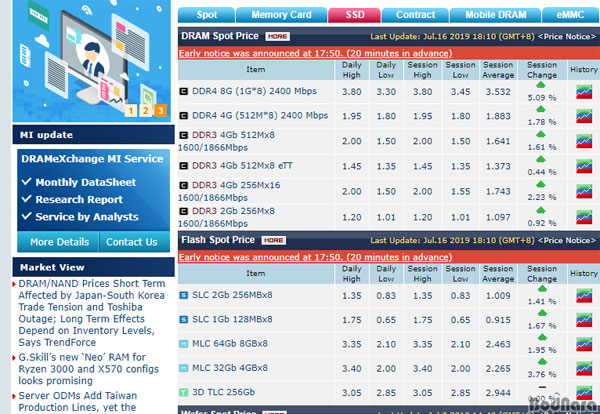This screenshot has height=414, width=600.
Task: Open Price Notice in DRAM Spot Price header
Action: [x=567, y=37]
